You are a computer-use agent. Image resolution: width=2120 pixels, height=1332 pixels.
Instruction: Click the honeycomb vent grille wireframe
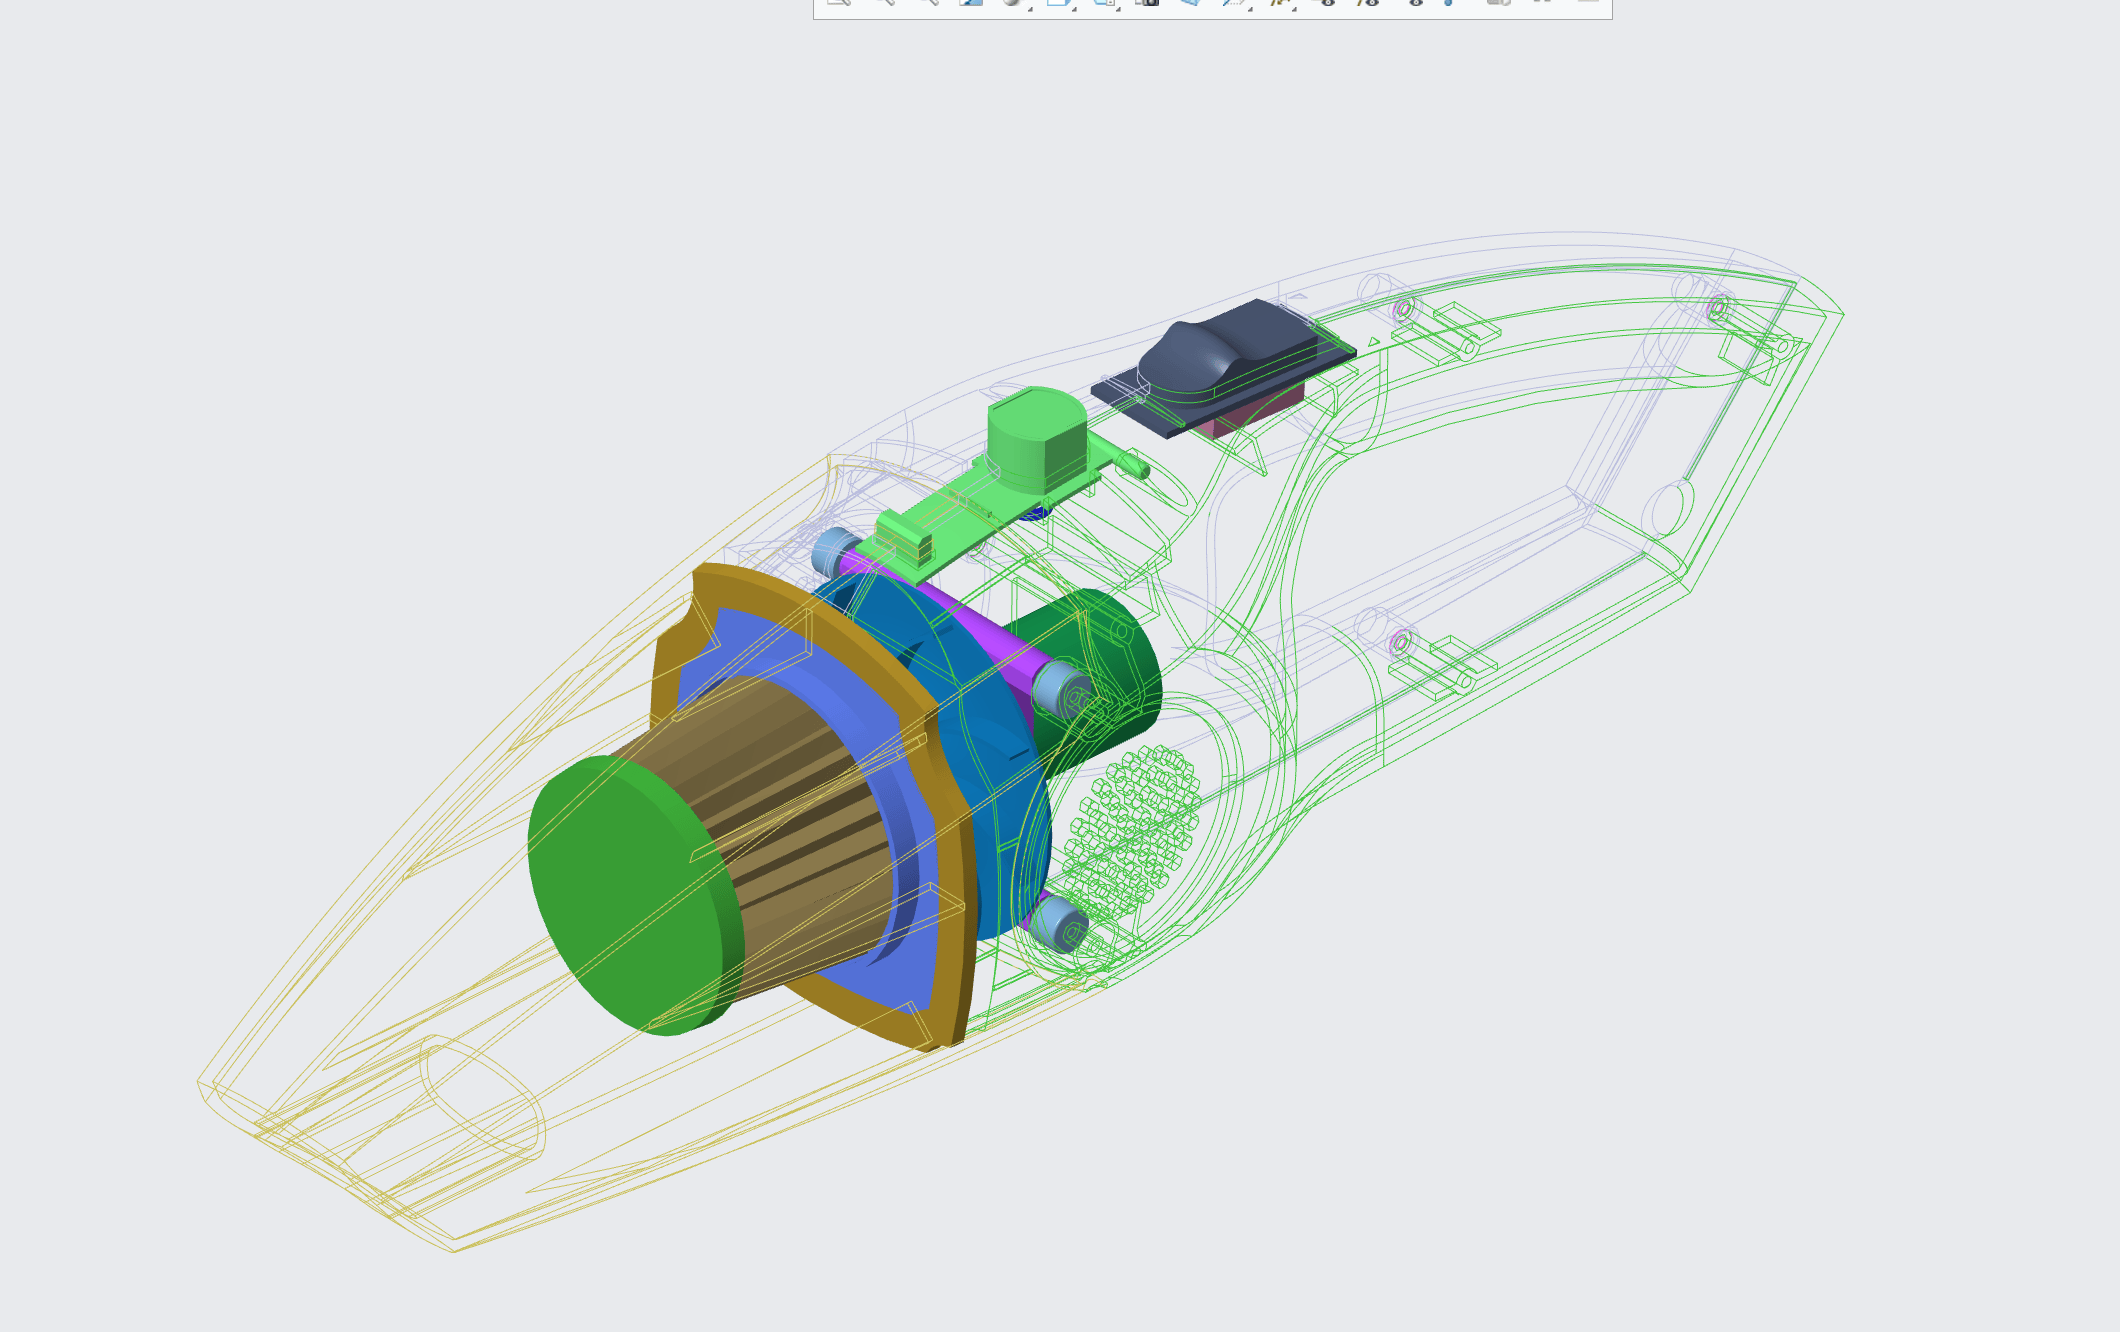click(1132, 835)
